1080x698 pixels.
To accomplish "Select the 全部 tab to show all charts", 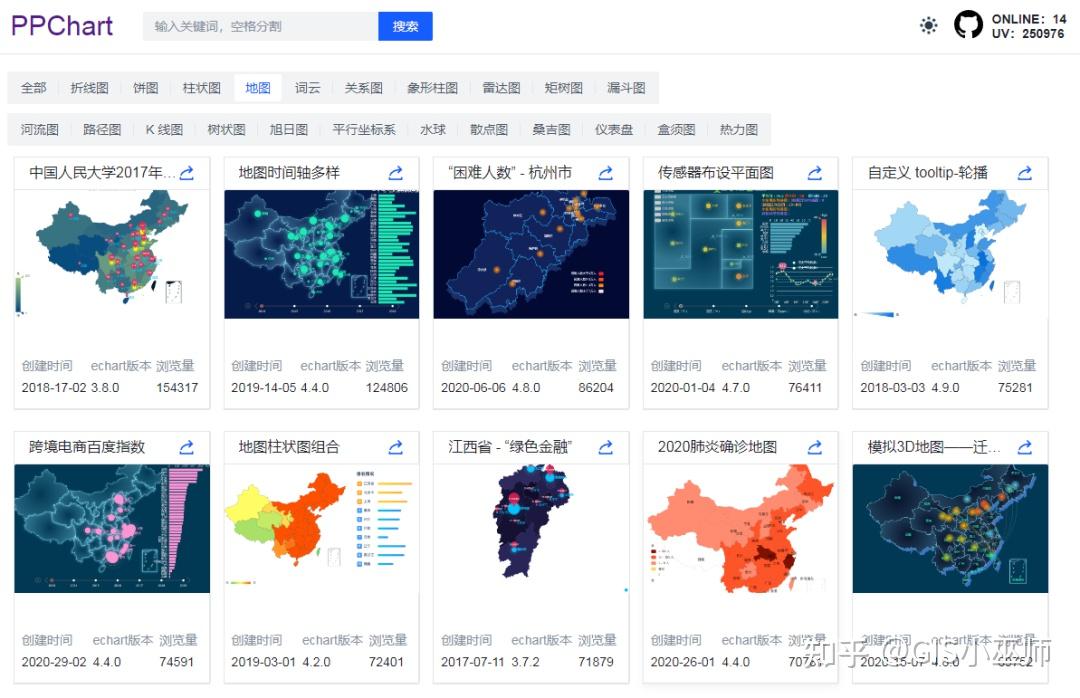I will coord(33,88).
